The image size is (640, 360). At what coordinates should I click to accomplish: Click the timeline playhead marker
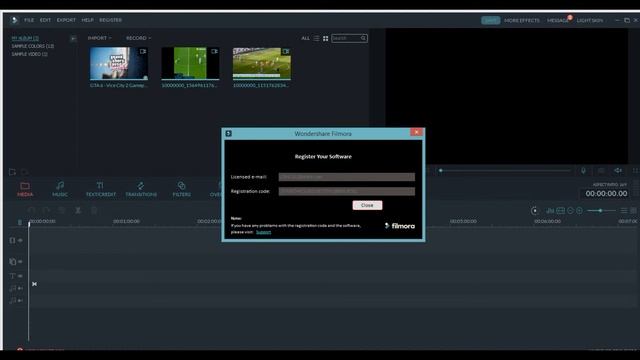coord(29,224)
